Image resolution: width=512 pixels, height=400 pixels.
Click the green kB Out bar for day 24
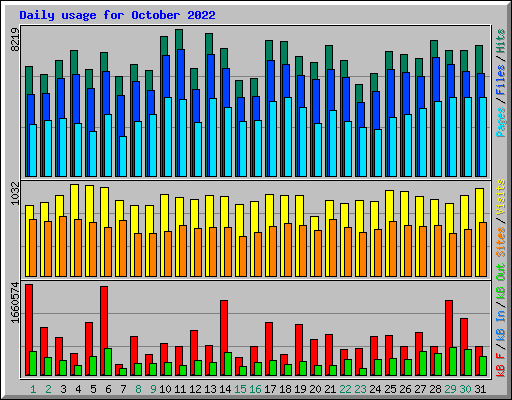(x=378, y=367)
